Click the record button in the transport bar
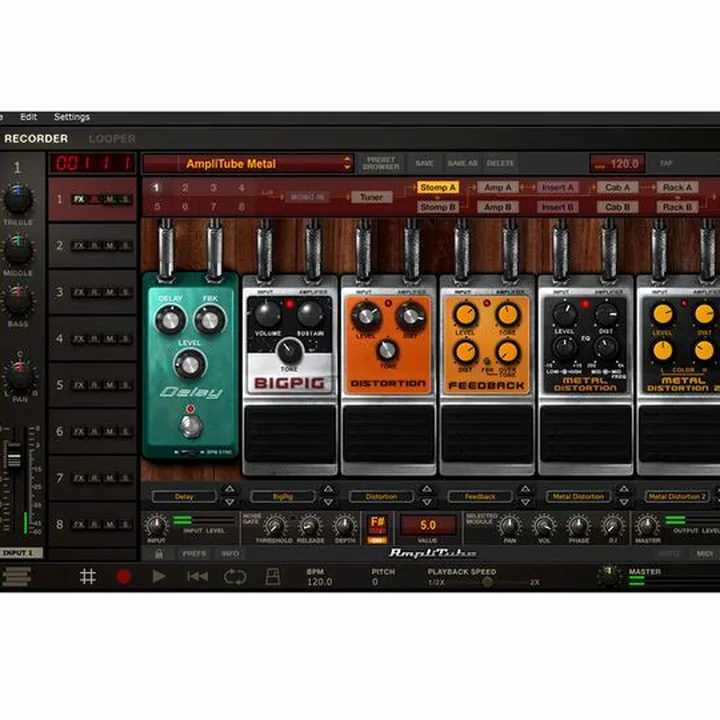 point(124,576)
